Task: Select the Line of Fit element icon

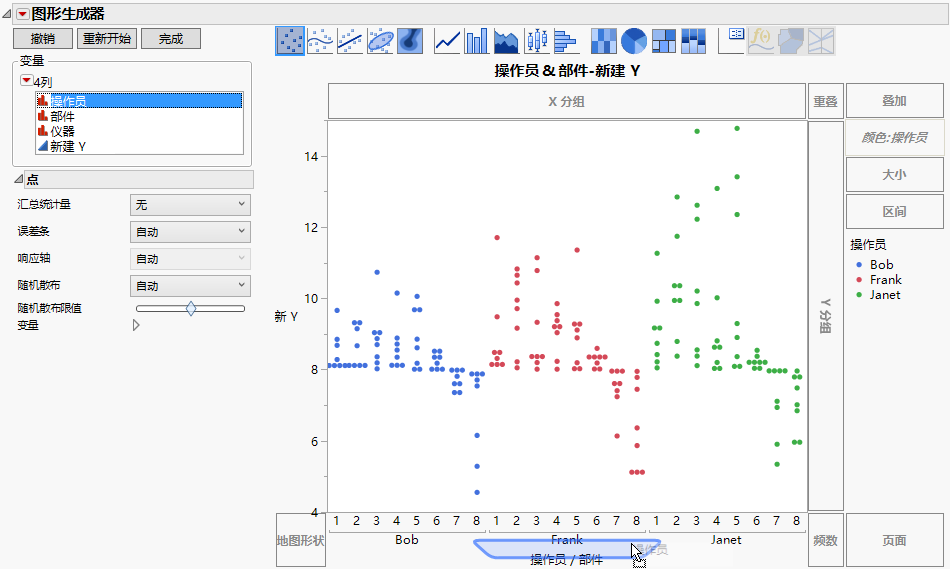Action: (350, 41)
